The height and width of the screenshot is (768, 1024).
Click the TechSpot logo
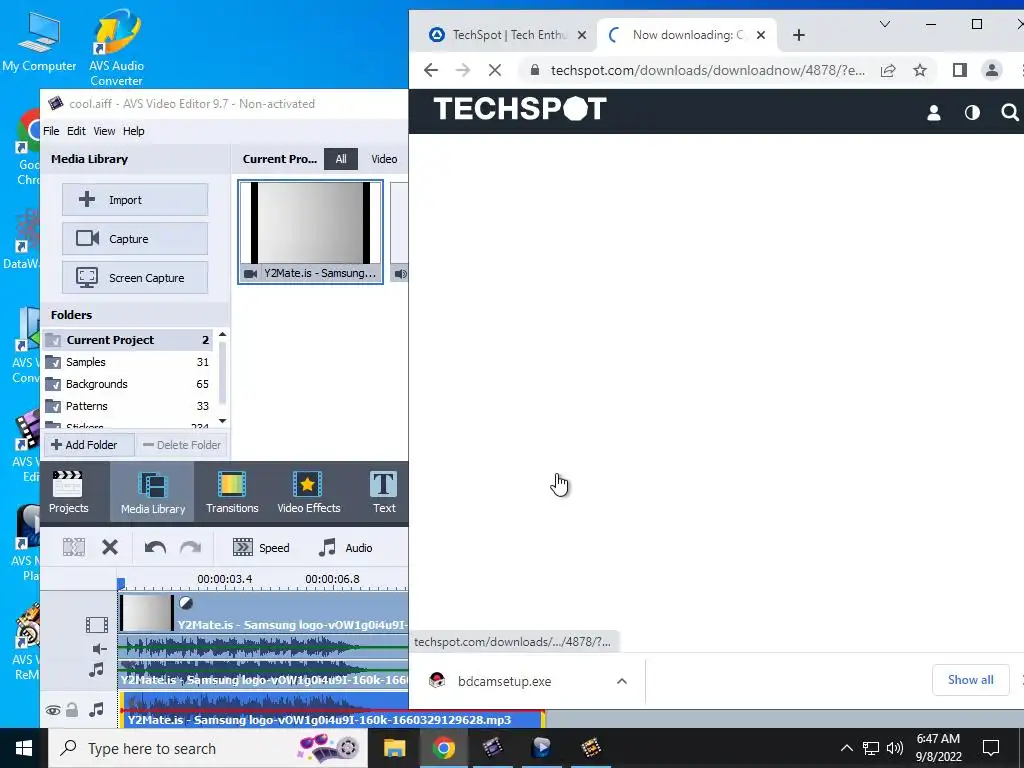[x=520, y=108]
